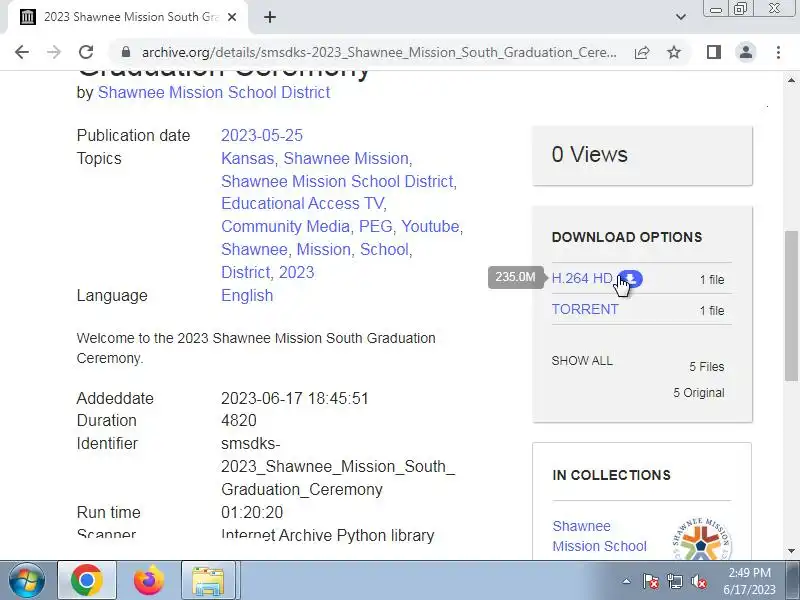Launch Firefox from the taskbar
This screenshot has width=800, height=600.
149,581
